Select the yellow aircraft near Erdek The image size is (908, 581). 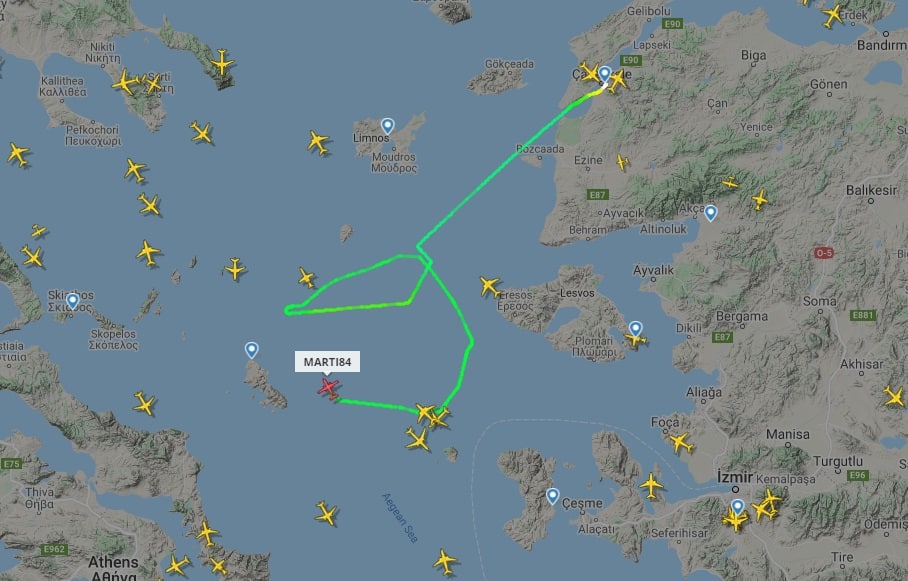(x=833, y=16)
